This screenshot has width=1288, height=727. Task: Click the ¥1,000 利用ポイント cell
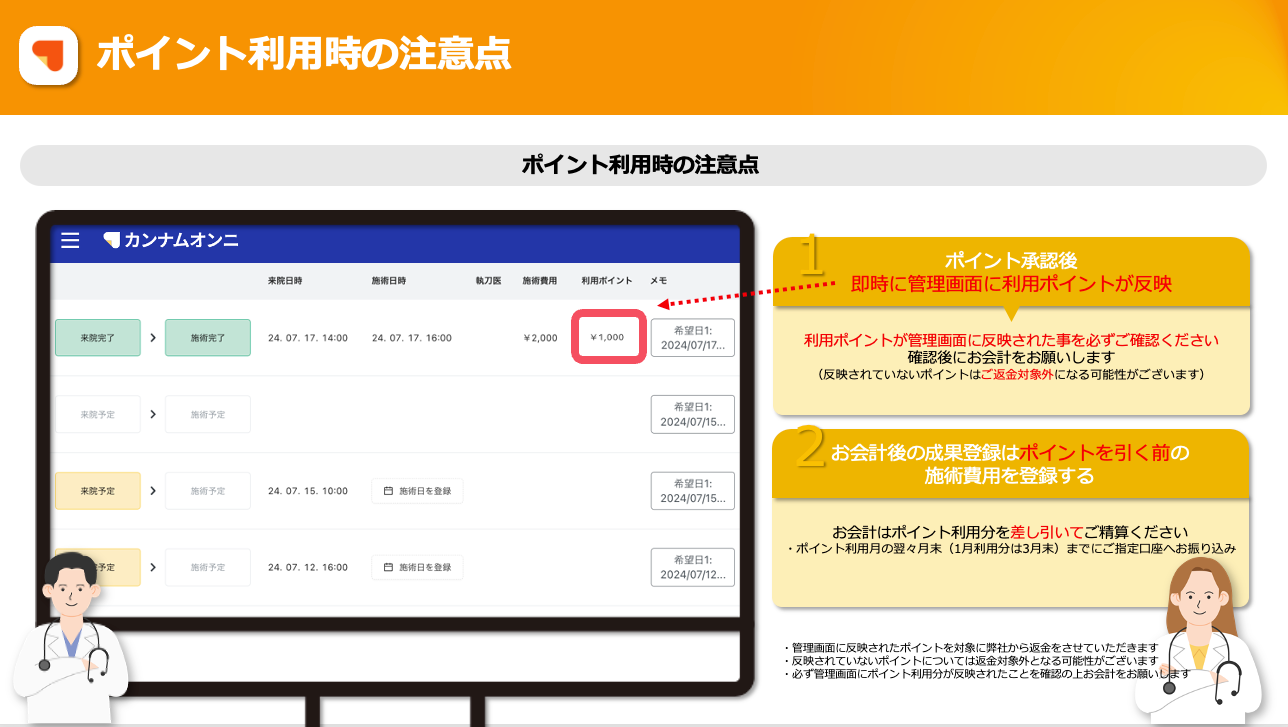(x=607, y=337)
